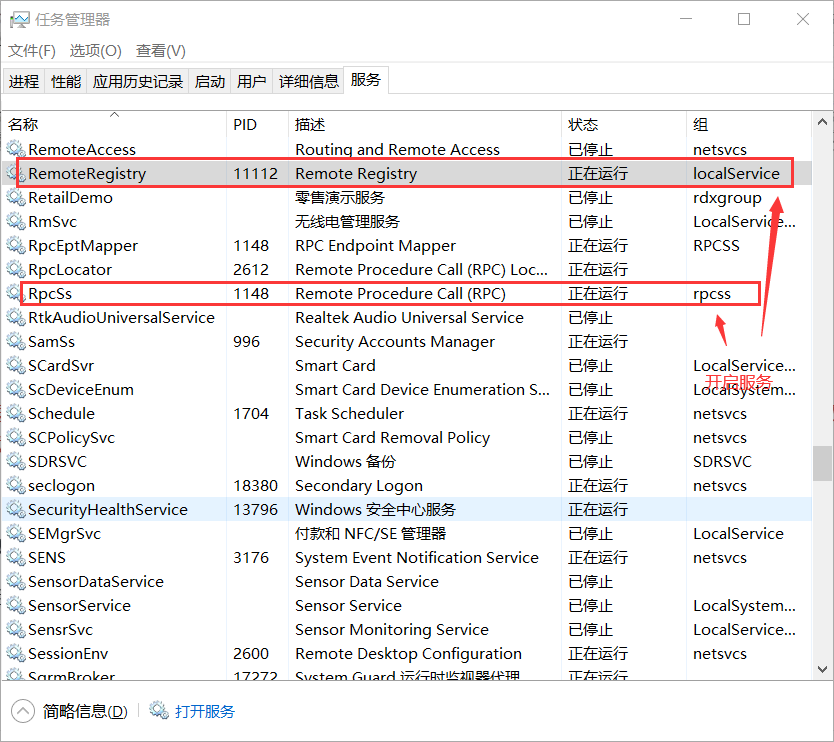The height and width of the screenshot is (742, 834).
Task: Click the 零售演示服务 description
Action: click(x=340, y=197)
